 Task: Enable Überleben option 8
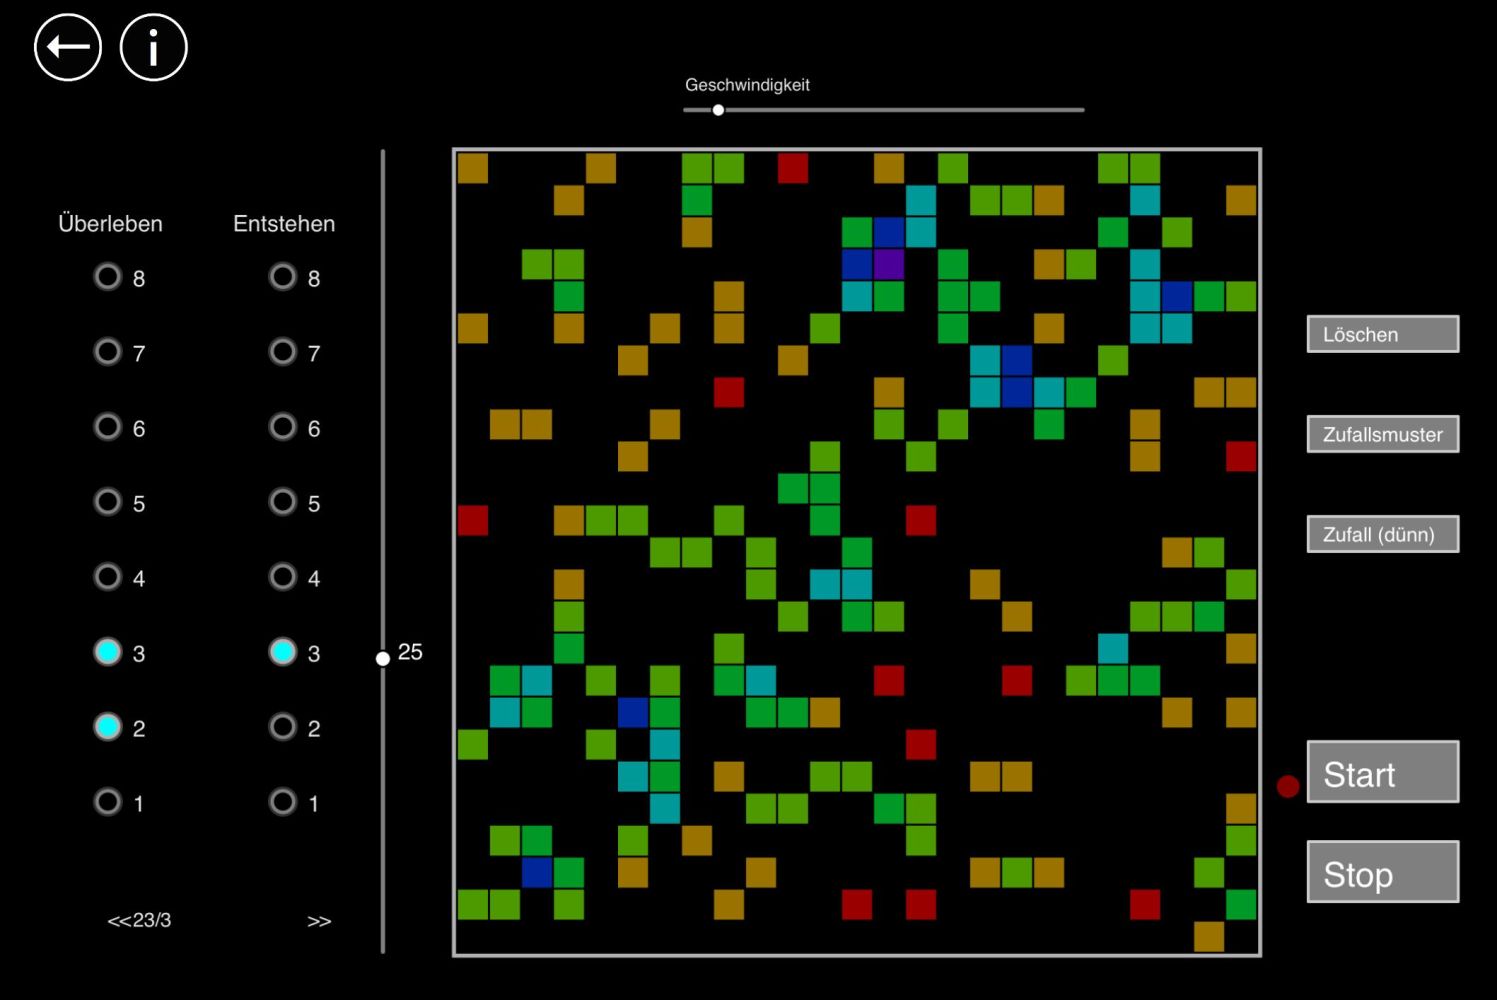108,277
